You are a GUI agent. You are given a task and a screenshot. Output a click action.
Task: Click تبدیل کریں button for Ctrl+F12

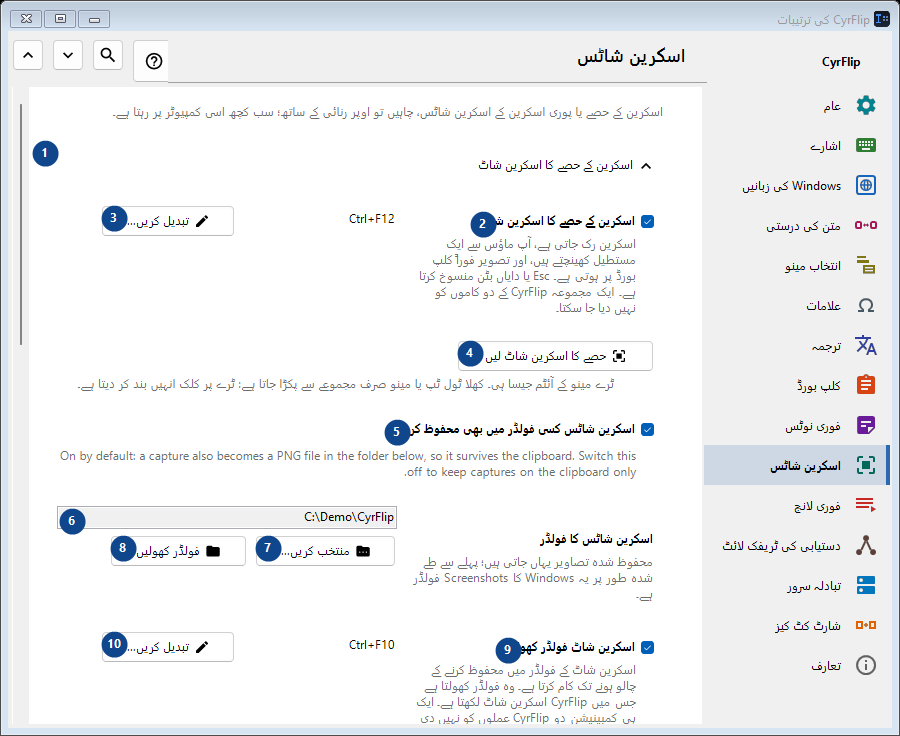coord(168,221)
